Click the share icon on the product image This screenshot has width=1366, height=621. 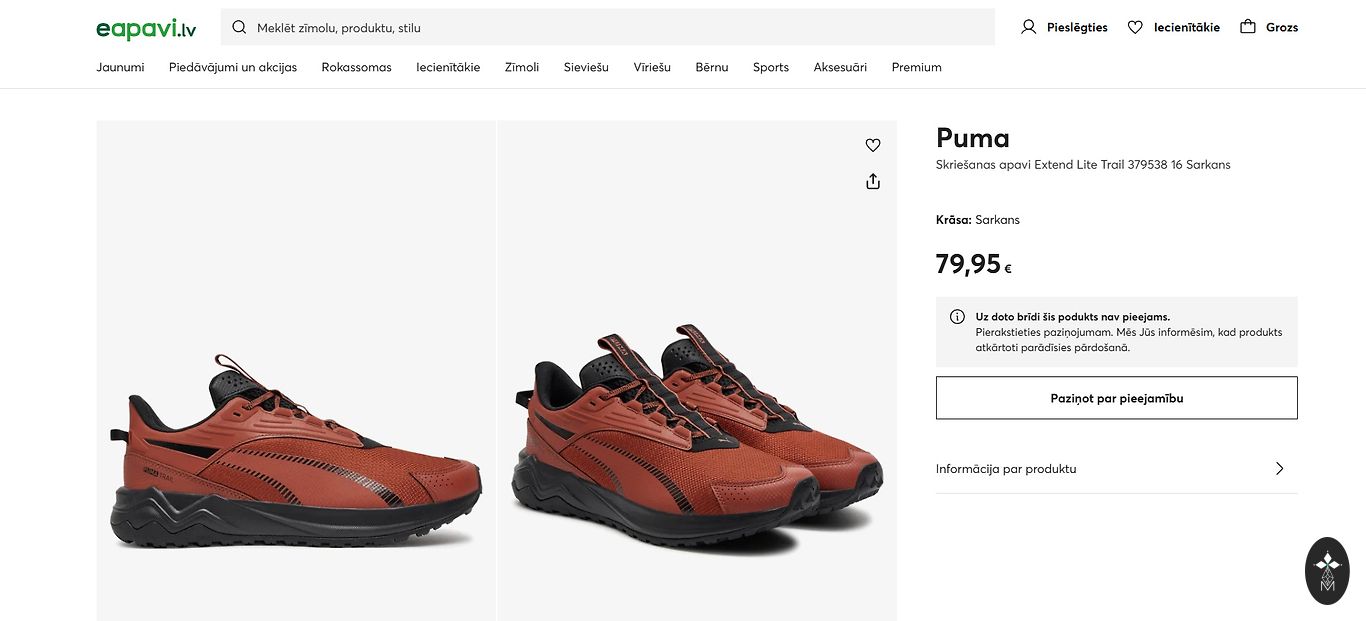coord(873,181)
